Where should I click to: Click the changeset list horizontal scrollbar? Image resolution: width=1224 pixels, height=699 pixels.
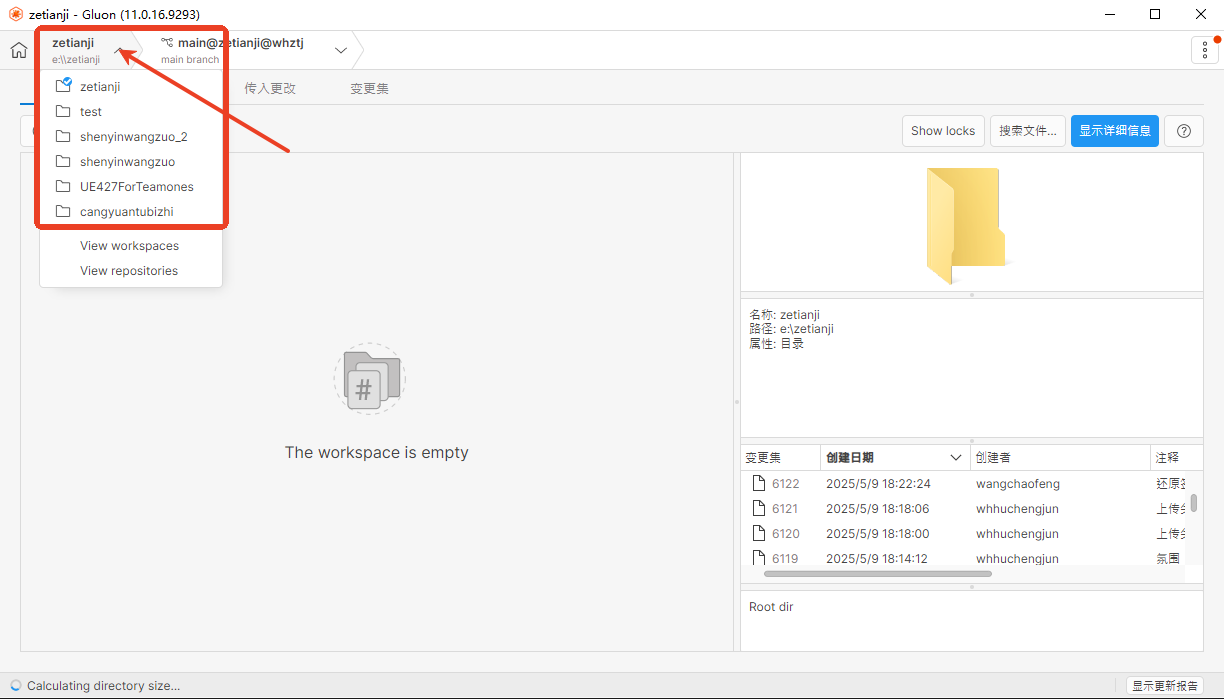pos(877,574)
